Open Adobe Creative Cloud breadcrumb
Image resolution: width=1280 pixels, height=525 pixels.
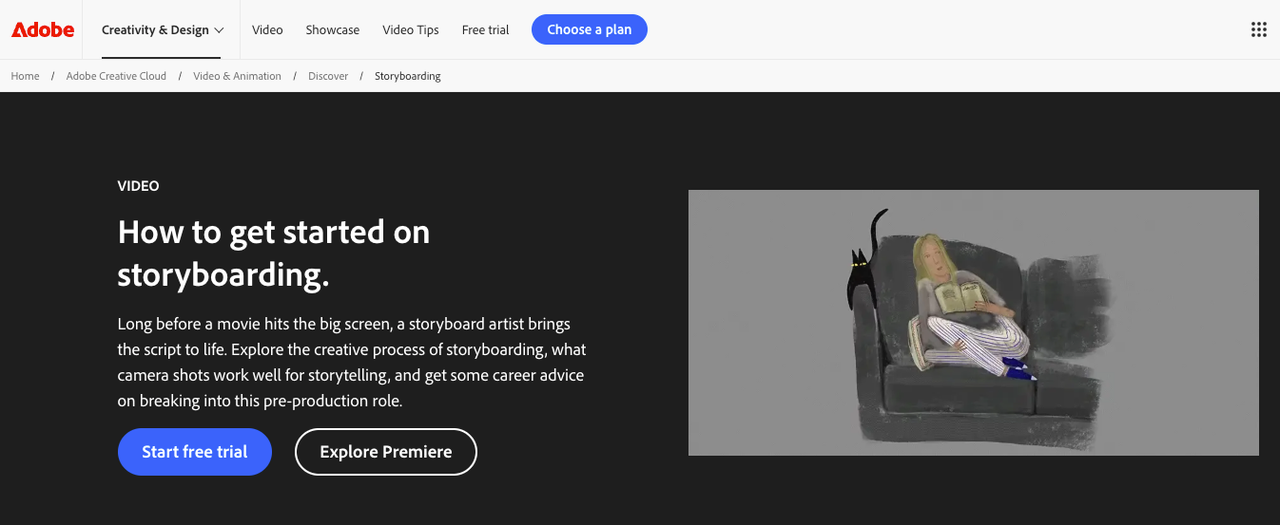[x=116, y=76]
